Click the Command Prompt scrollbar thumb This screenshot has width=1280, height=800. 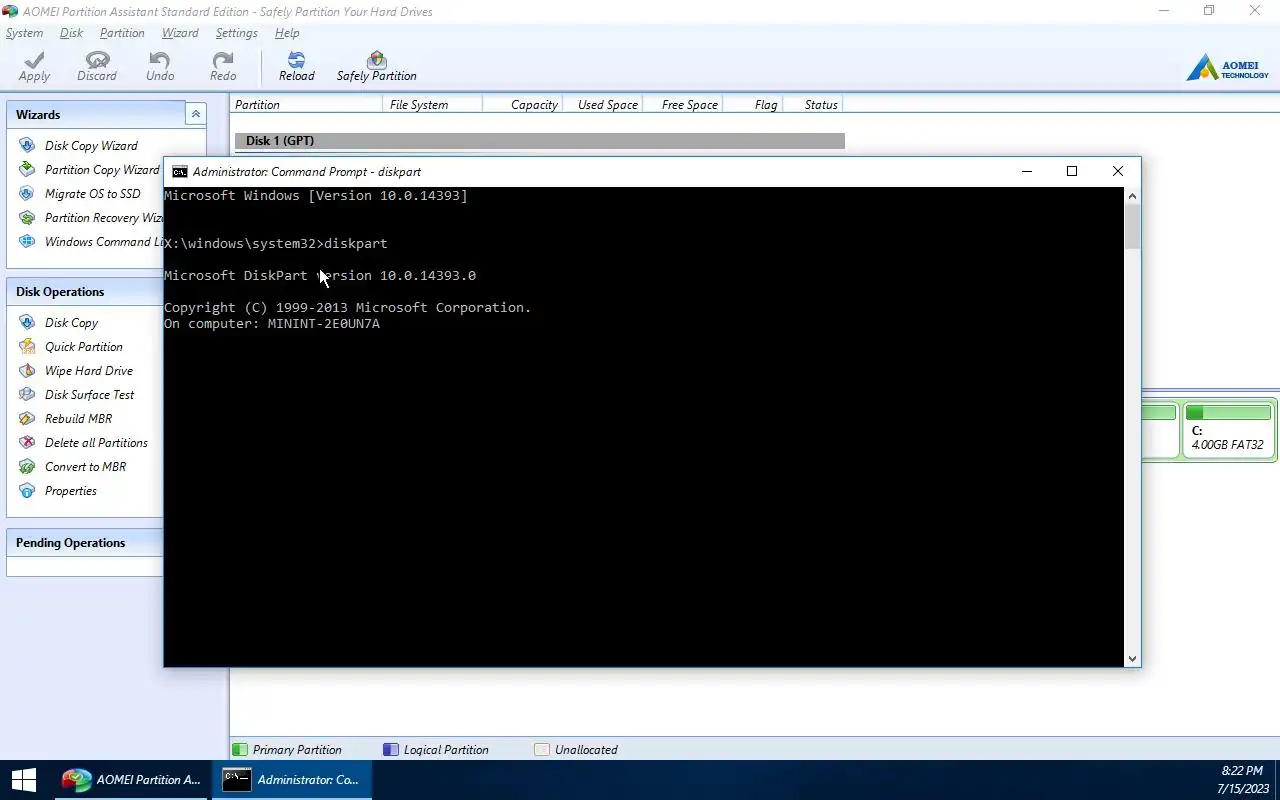click(1132, 227)
